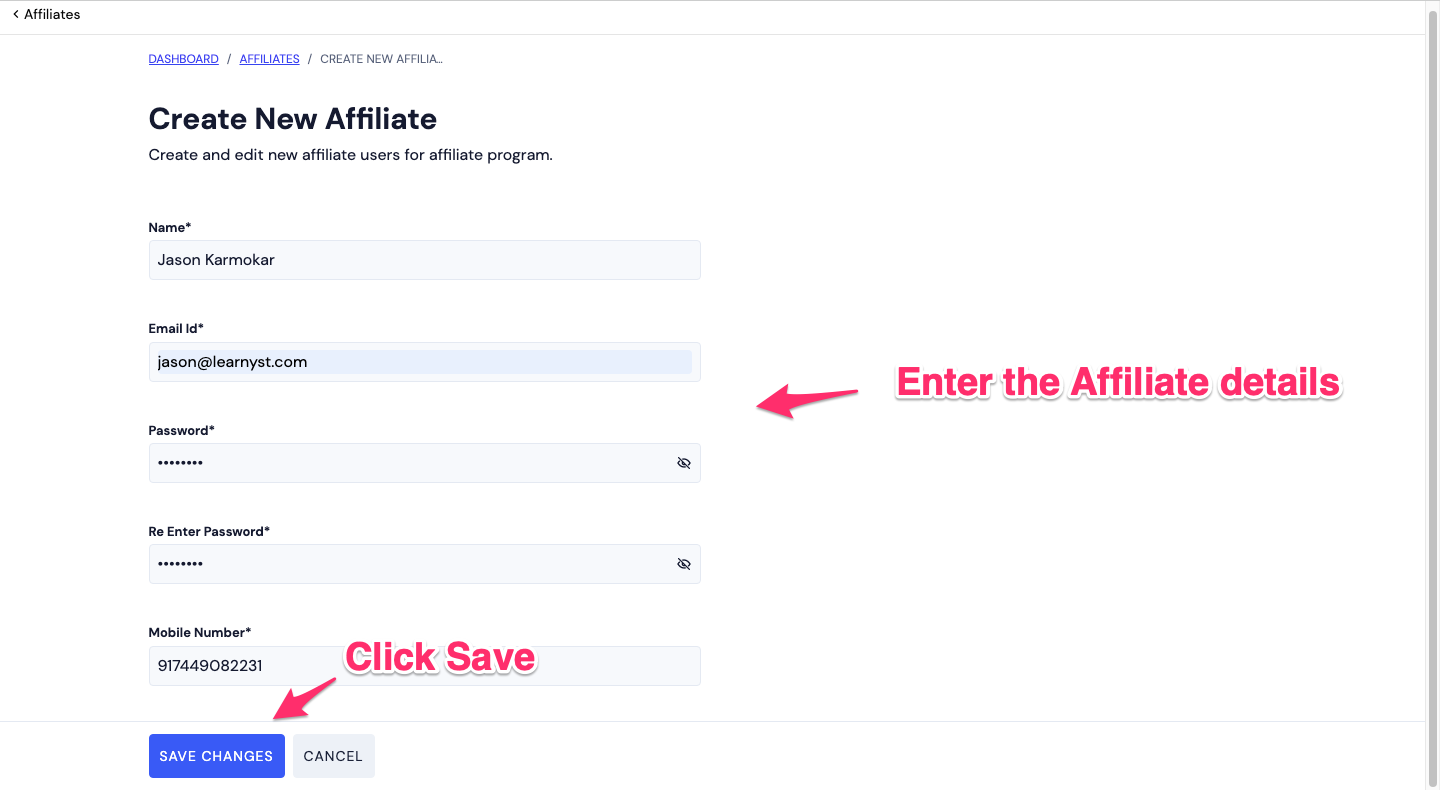Click the SAVE CHANGES button

[x=217, y=756]
